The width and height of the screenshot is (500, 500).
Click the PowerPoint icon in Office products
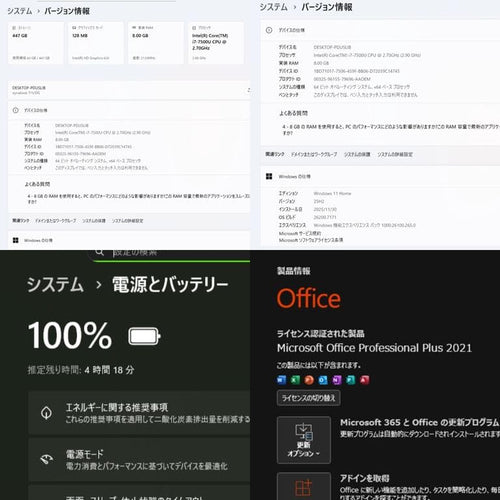click(309, 380)
